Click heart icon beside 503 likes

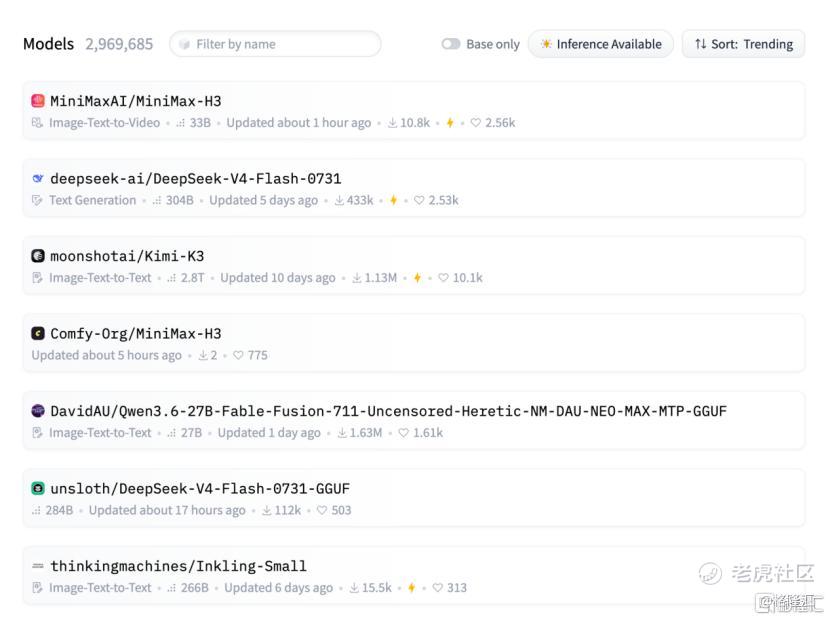coord(322,510)
